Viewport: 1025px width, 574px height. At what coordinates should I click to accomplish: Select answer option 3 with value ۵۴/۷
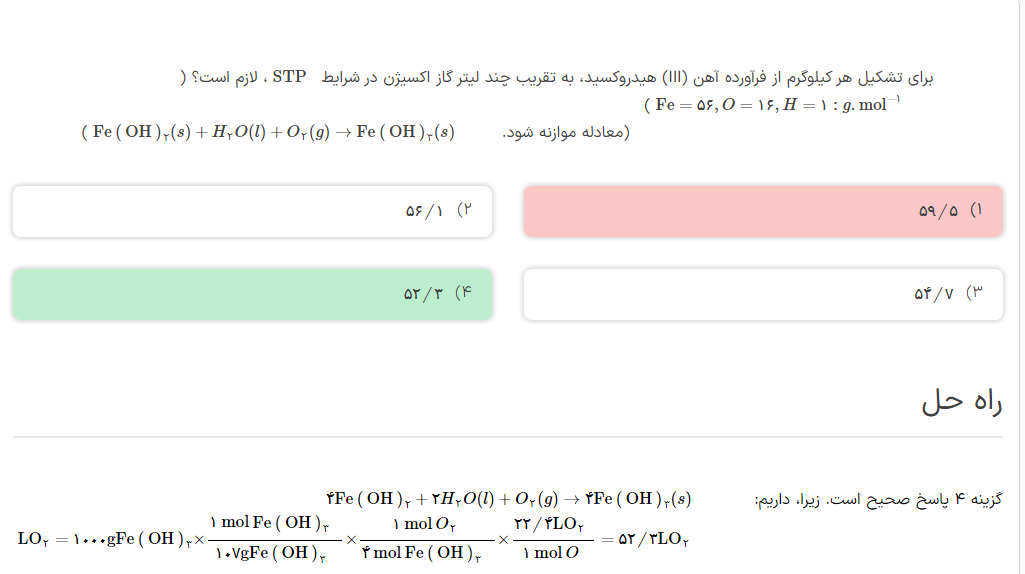coord(762,294)
